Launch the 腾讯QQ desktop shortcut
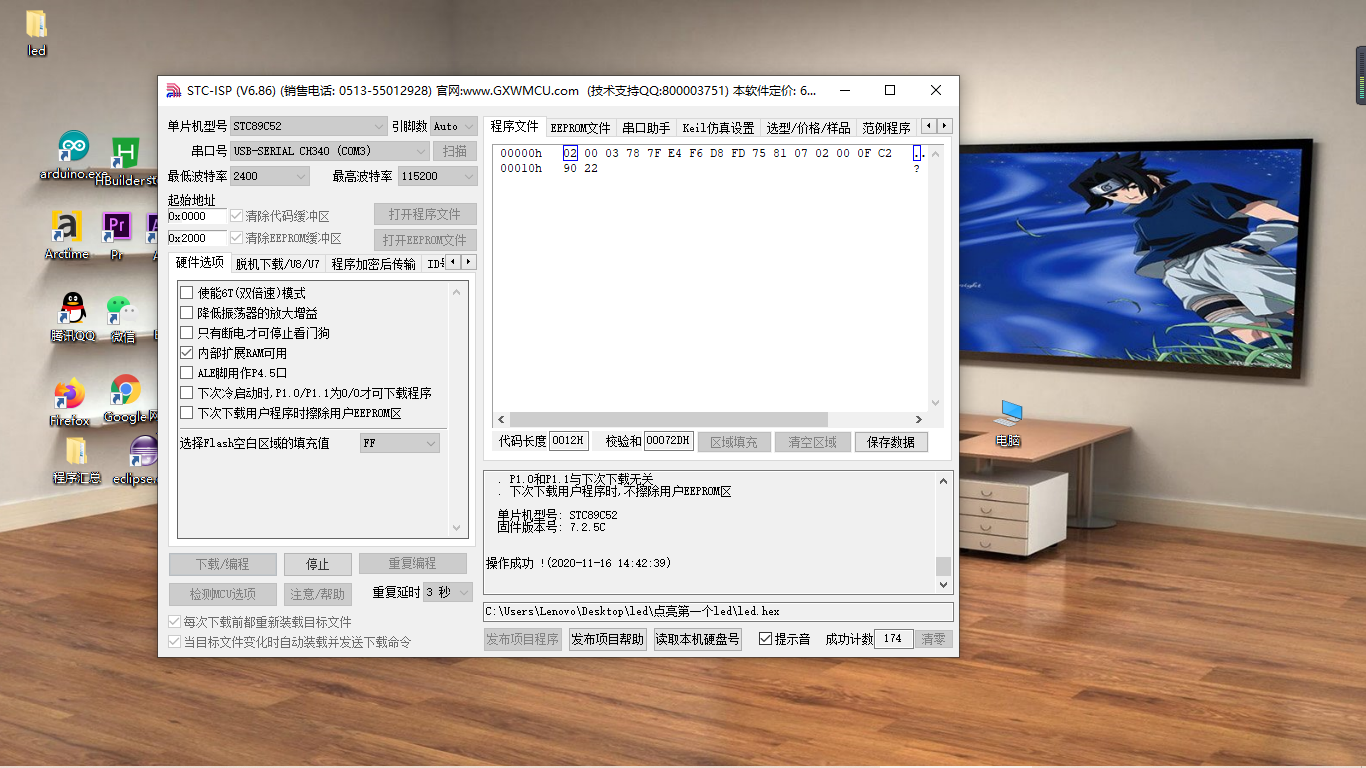The height and width of the screenshot is (768, 1366). (x=73, y=317)
